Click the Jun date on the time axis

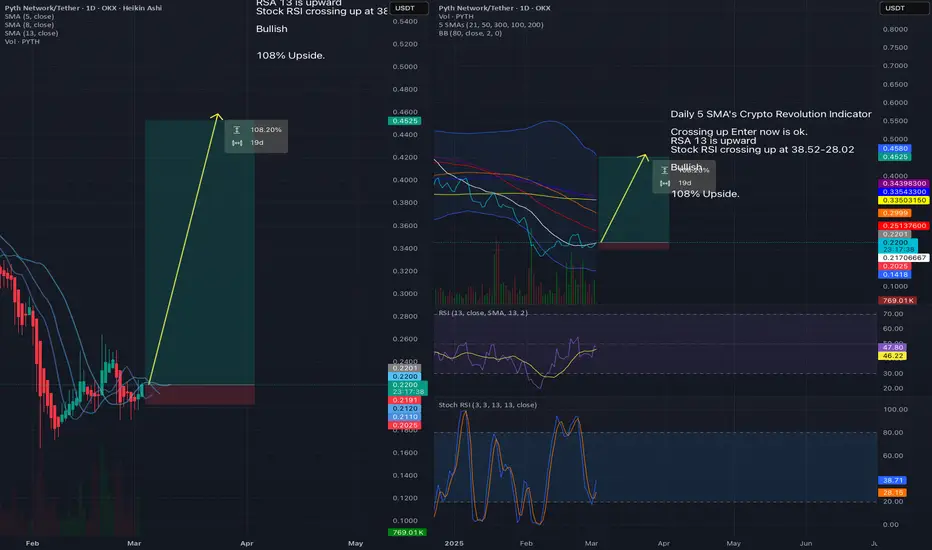click(805, 543)
